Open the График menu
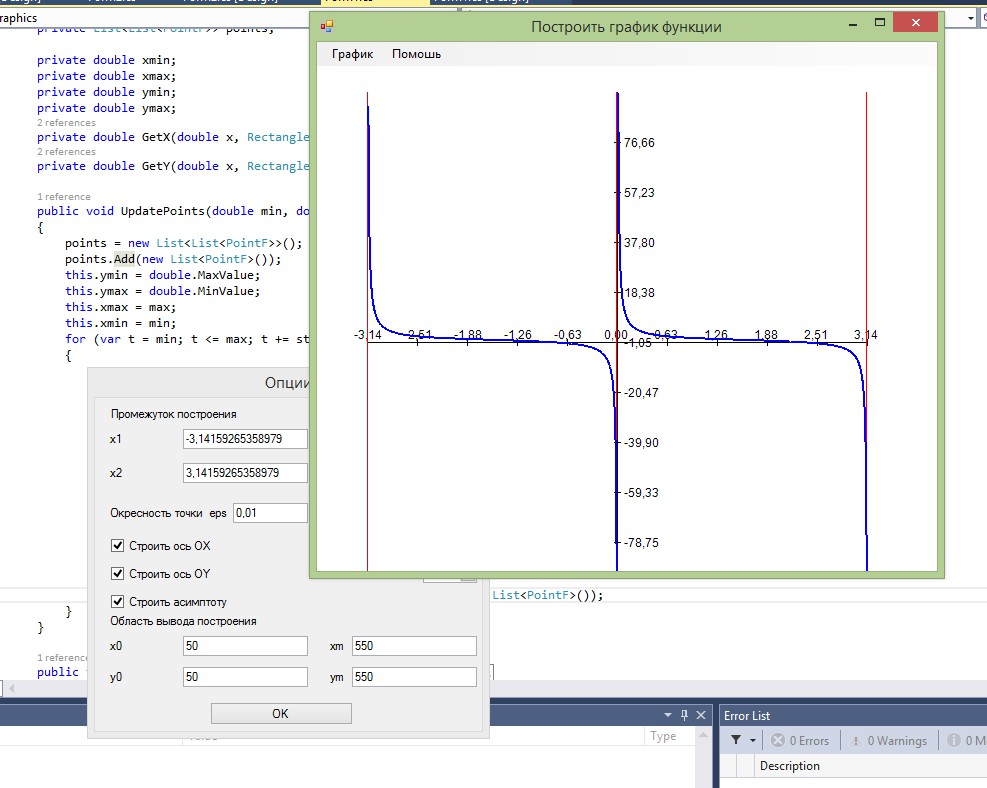 click(x=352, y=54)
